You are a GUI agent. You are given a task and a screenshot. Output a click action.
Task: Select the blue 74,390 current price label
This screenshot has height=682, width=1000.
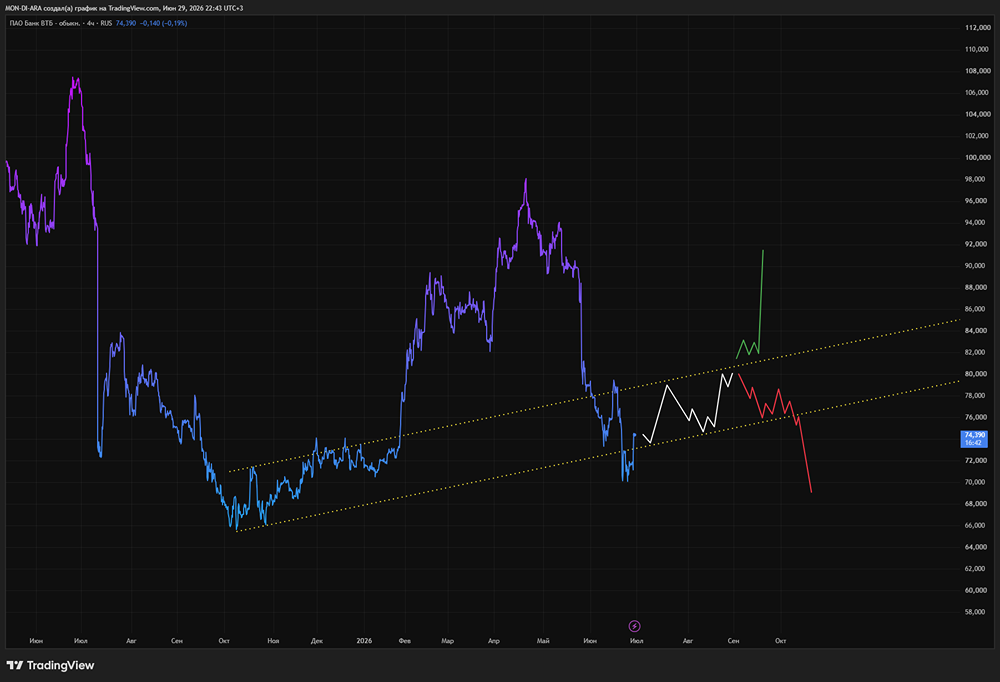(974, 438)
